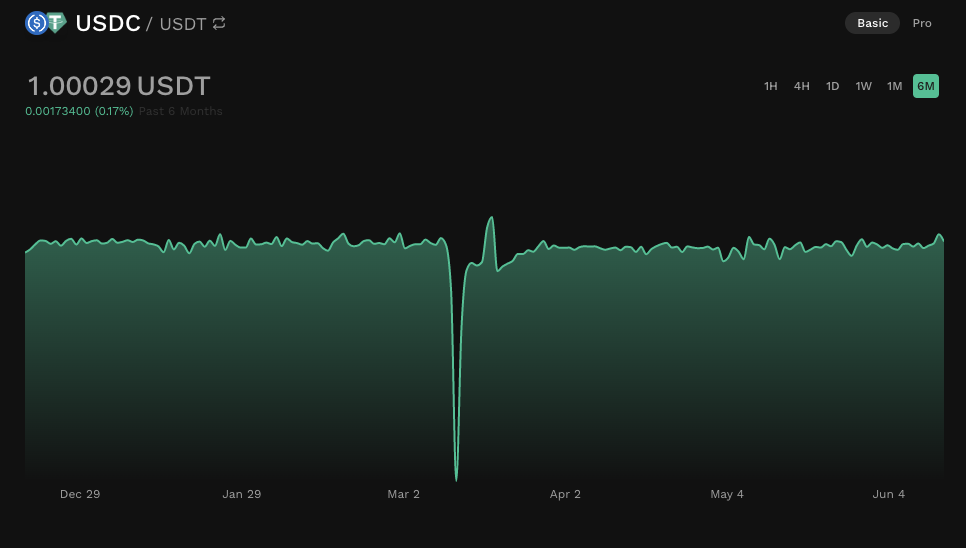Viewport: 966px width, 548px height.
Task: Switch to Pro chart mode
Action: point(922,23)
